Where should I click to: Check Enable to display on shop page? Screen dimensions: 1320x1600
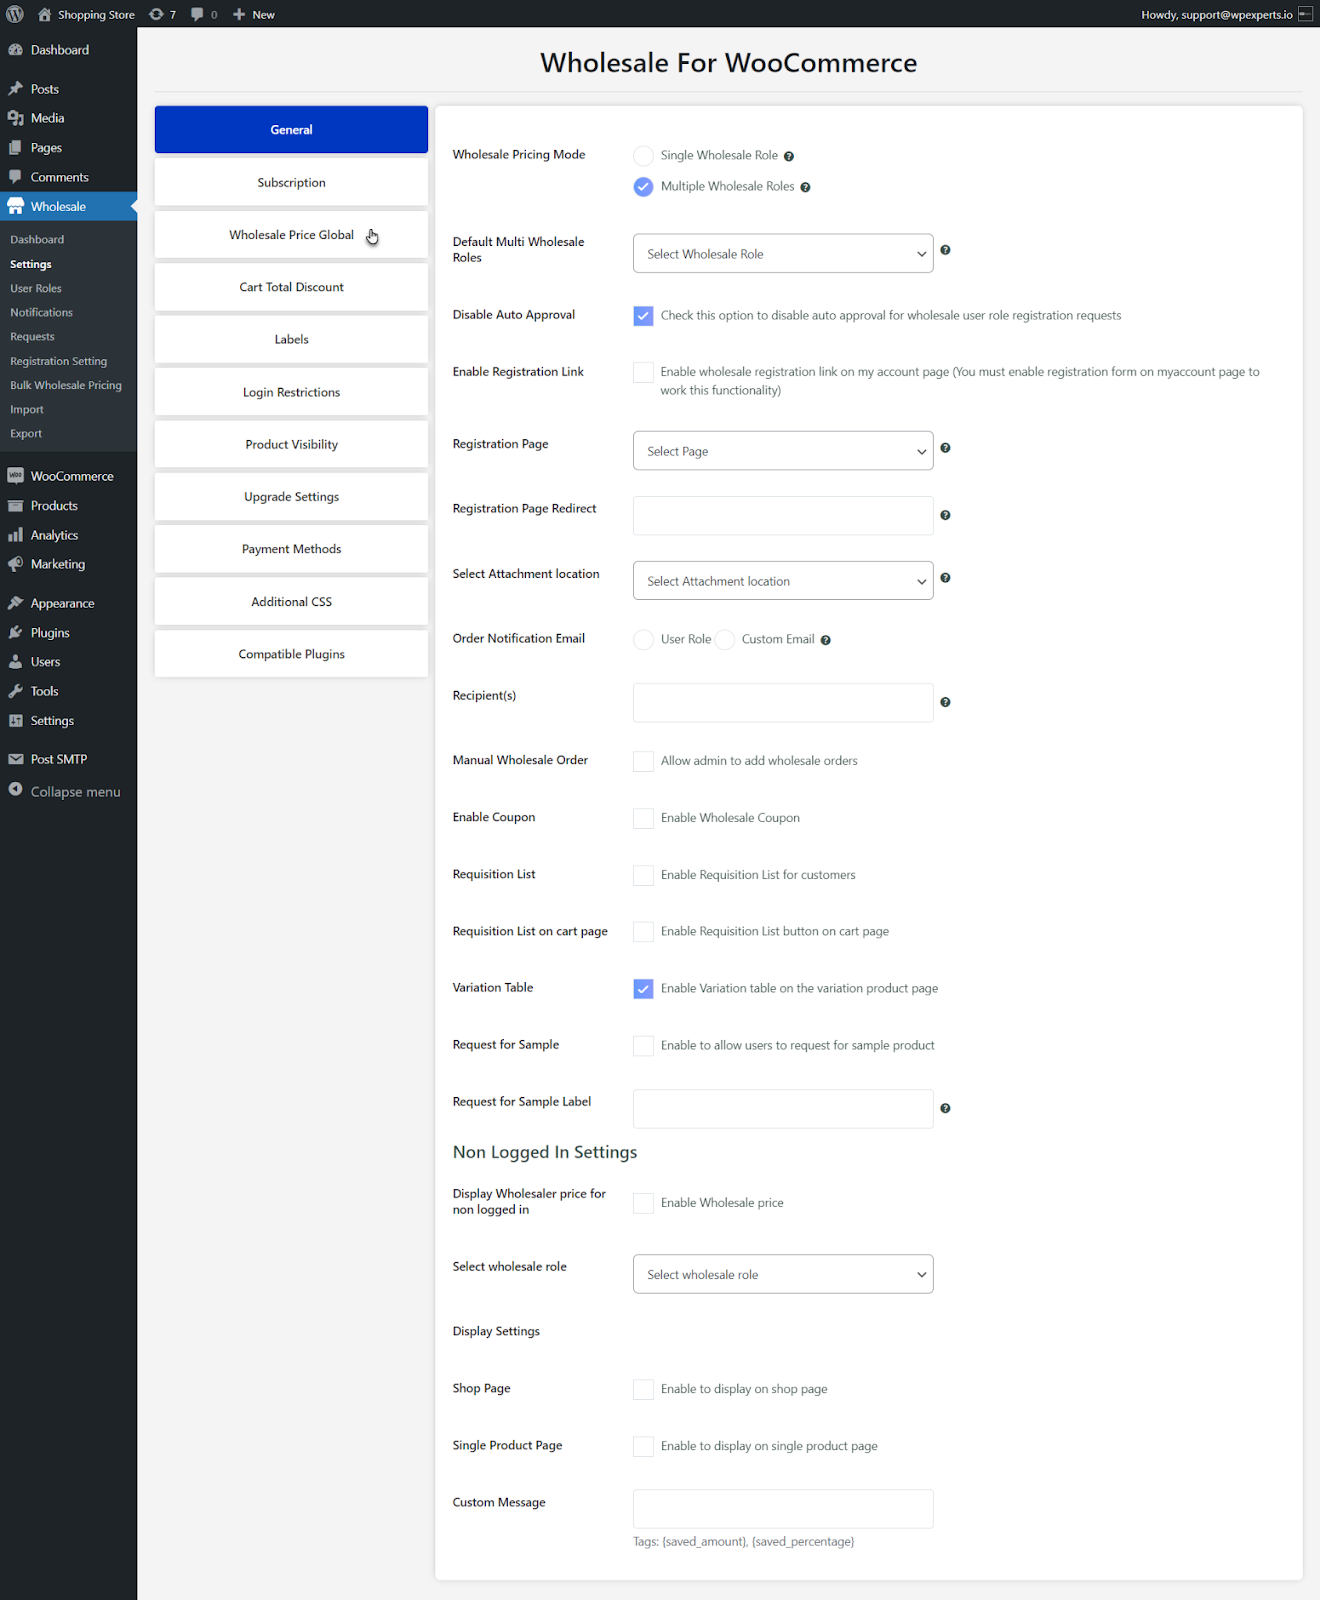pyautogui.click(x=643, y=1389)
